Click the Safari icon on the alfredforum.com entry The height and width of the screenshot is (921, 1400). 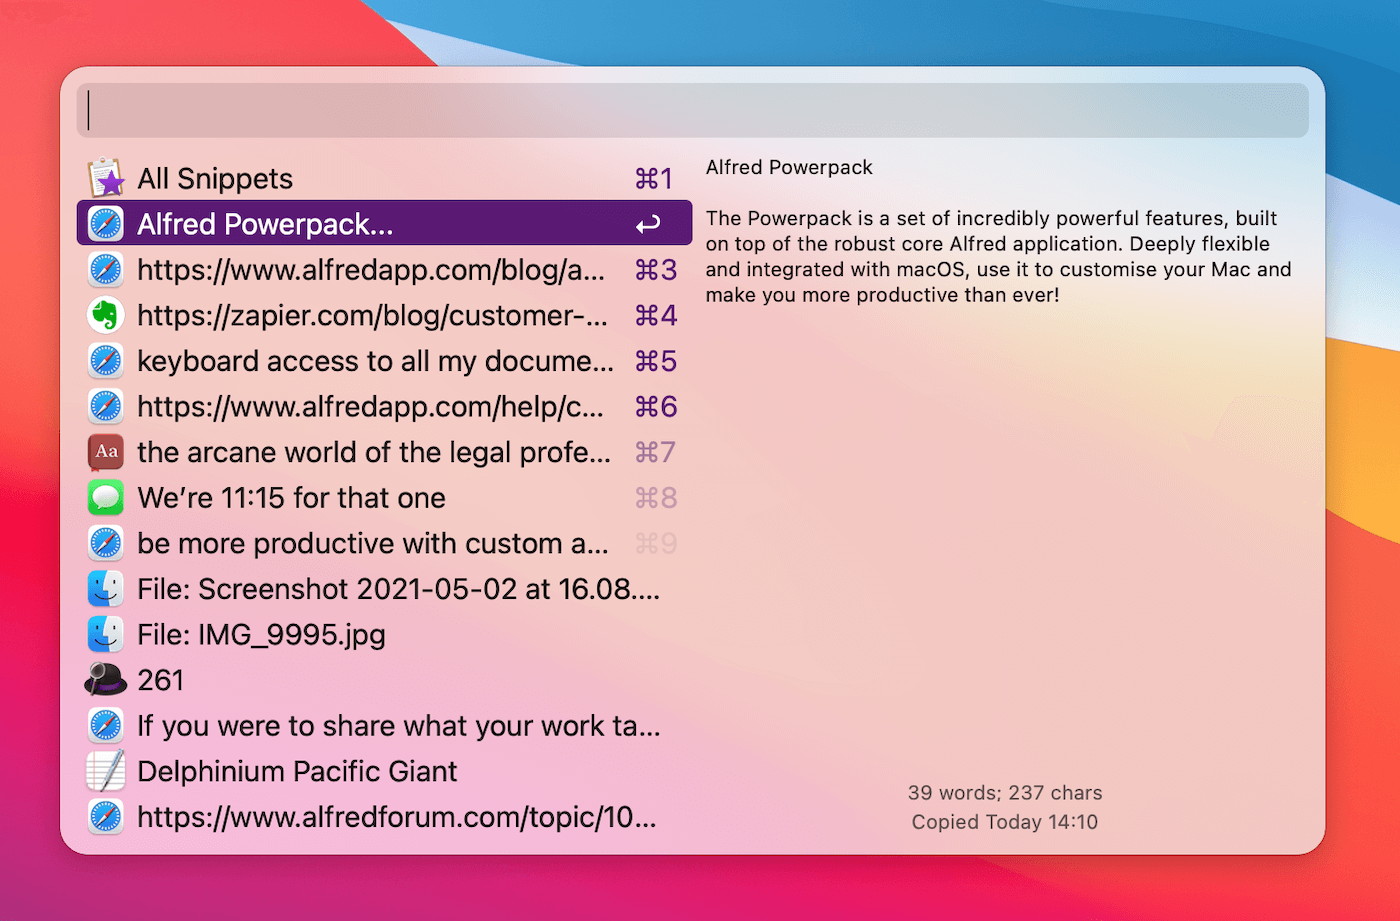coord(105,816)
